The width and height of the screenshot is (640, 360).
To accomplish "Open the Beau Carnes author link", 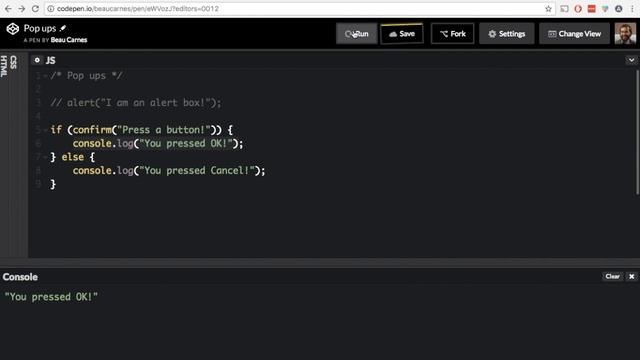I will [69, 40].
